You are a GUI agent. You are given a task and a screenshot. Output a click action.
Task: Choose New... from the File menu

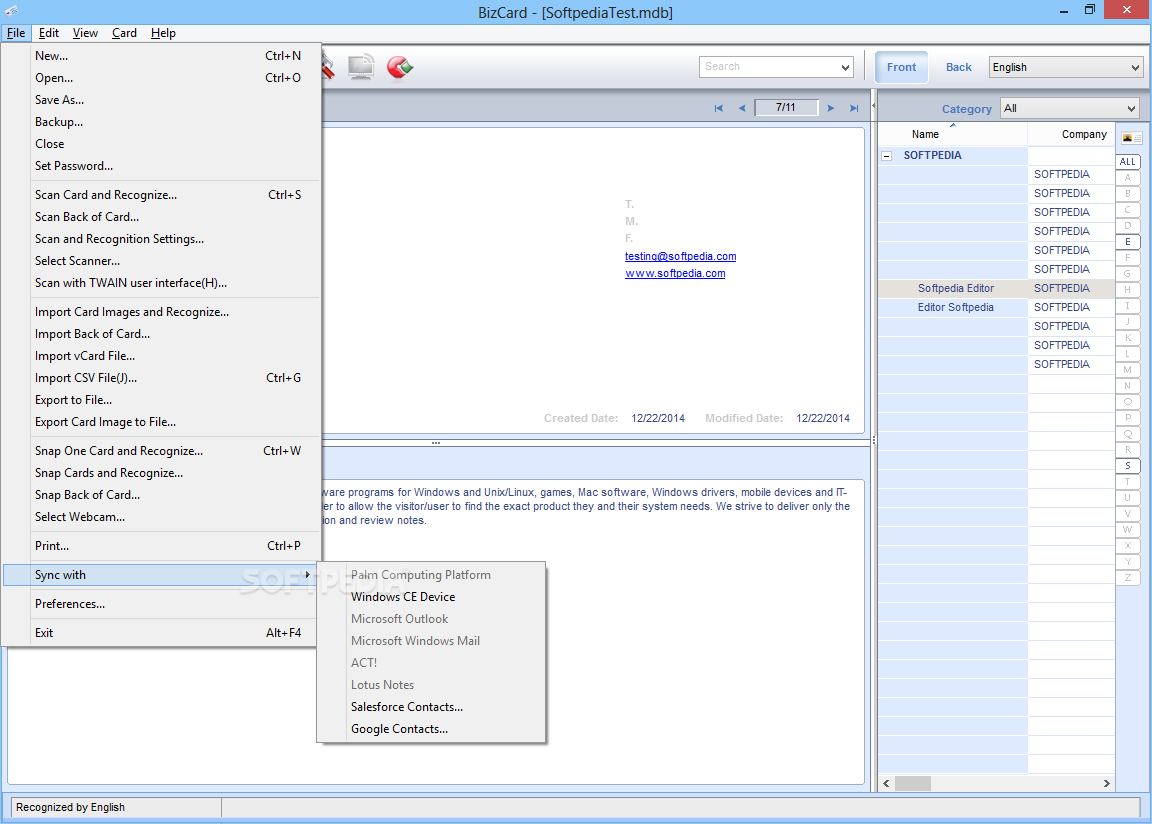click(161, 56)
